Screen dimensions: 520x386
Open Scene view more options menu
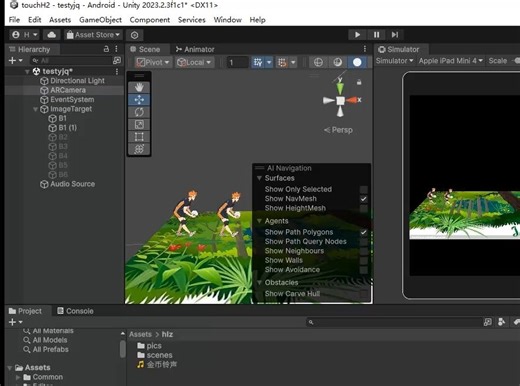tap(365, 49)
